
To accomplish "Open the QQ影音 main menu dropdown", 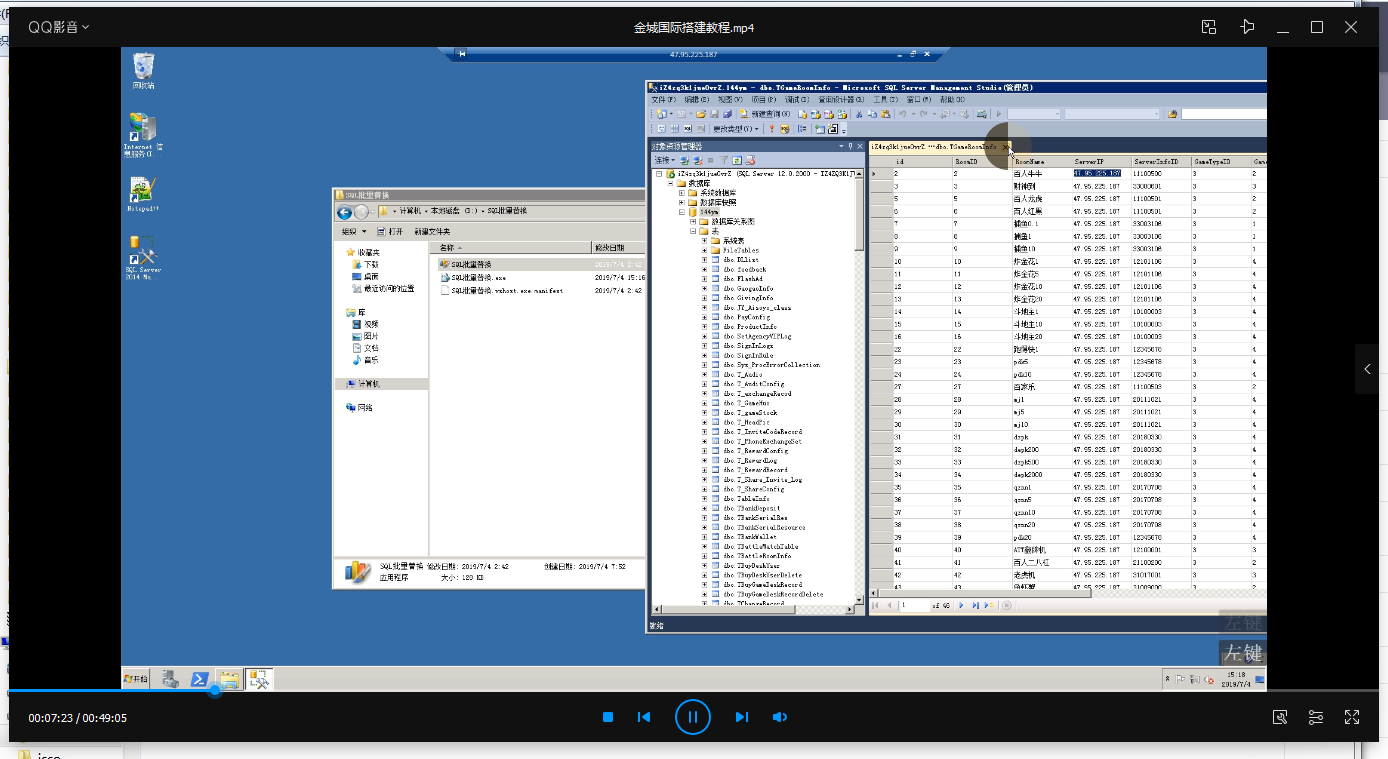I will pos(59,27).
